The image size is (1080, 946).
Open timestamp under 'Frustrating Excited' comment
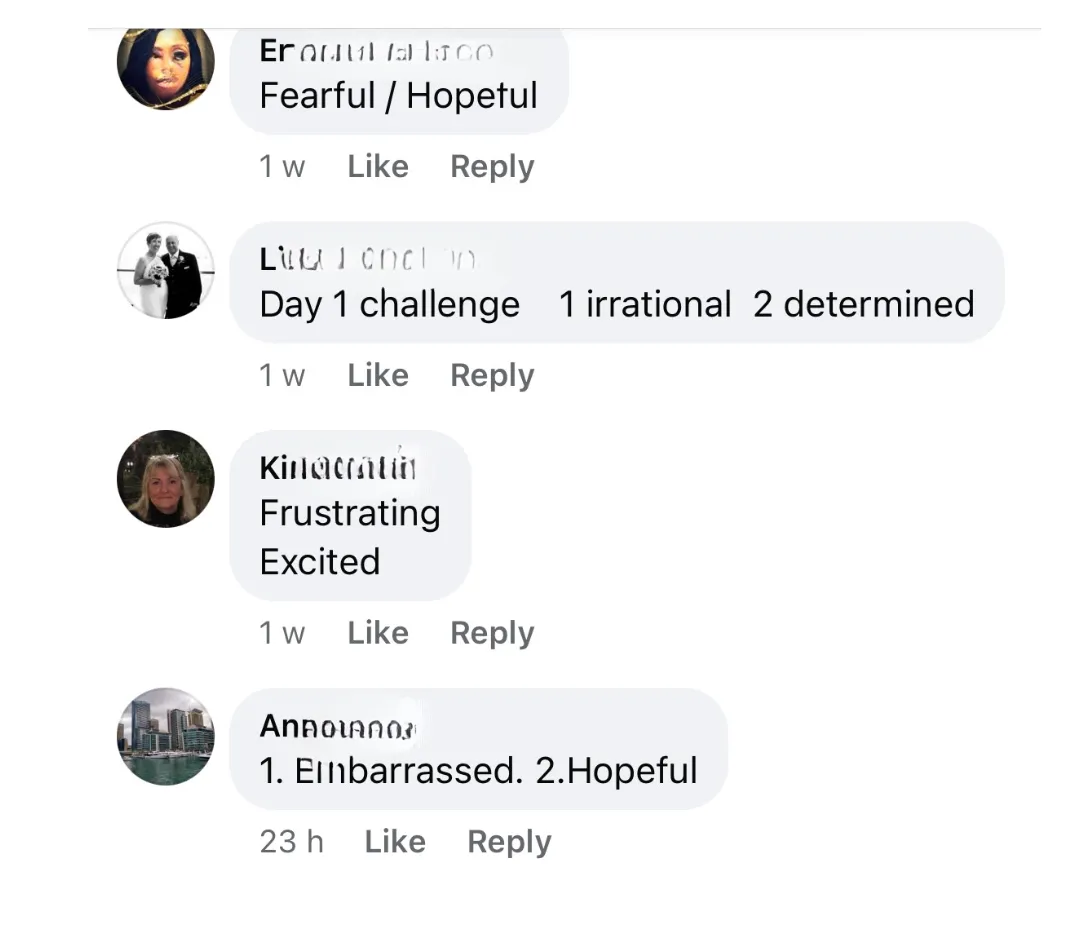(282, 633)
